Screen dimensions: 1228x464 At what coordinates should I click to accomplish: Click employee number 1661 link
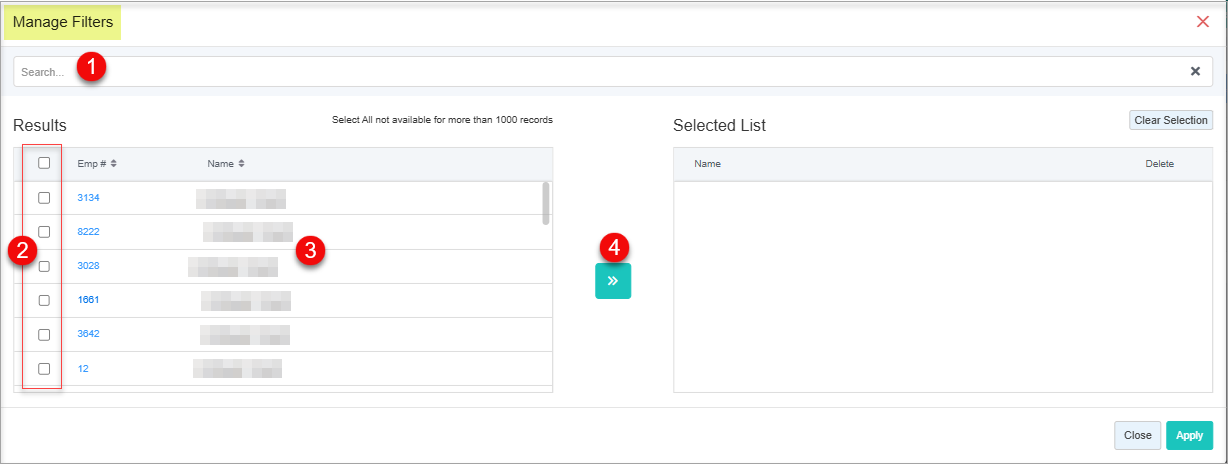pos(88,300)
